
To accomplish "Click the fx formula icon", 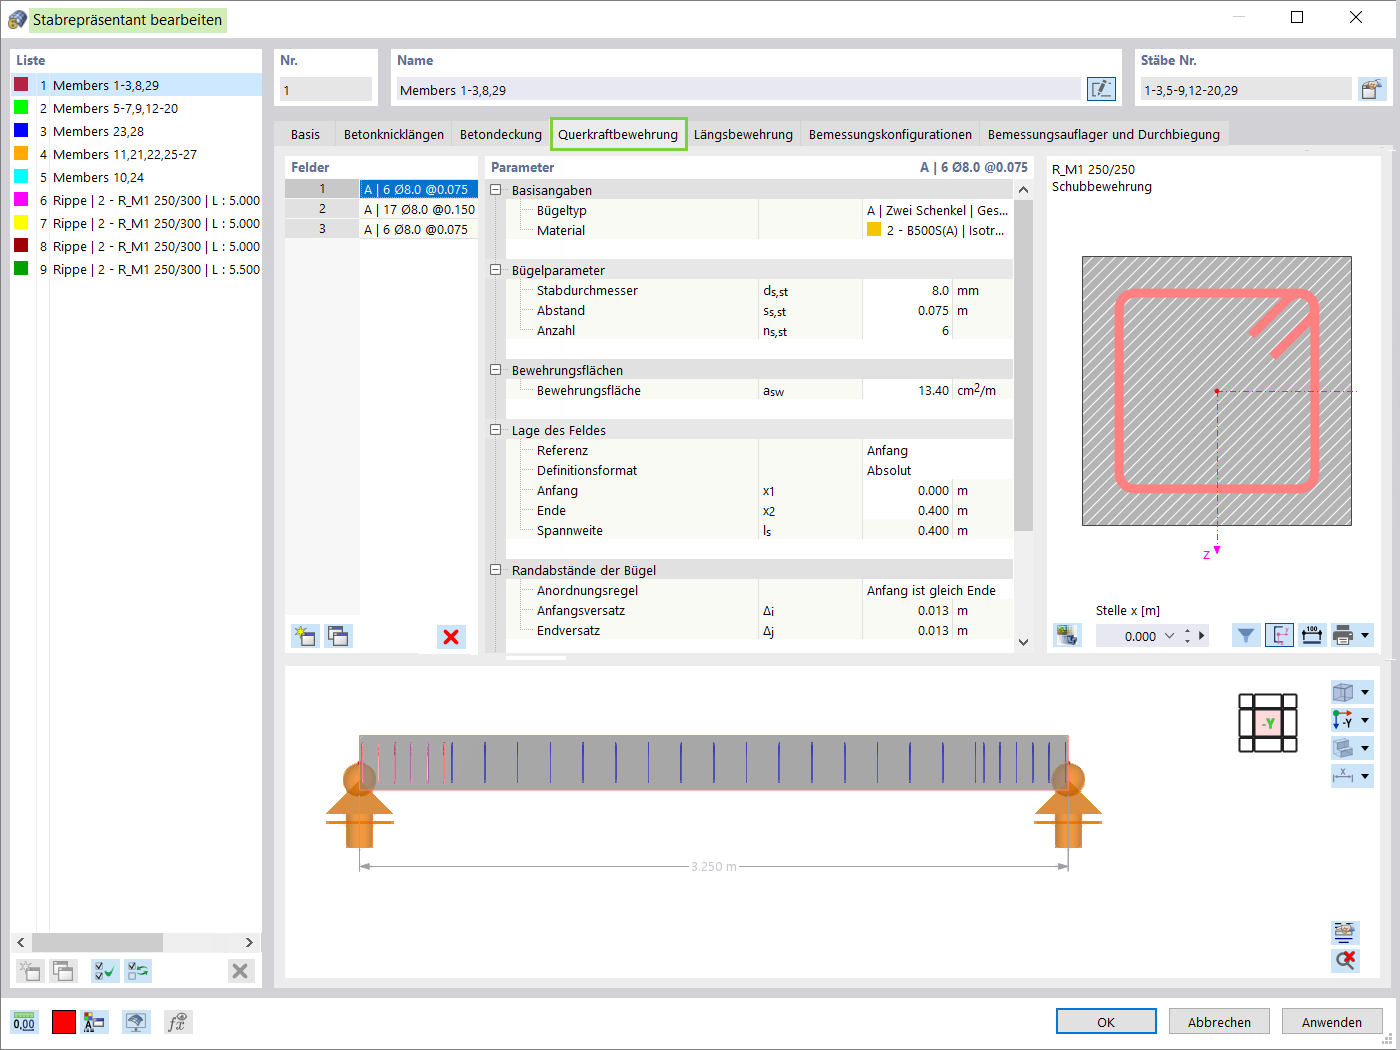I will tap(178, 1022).
